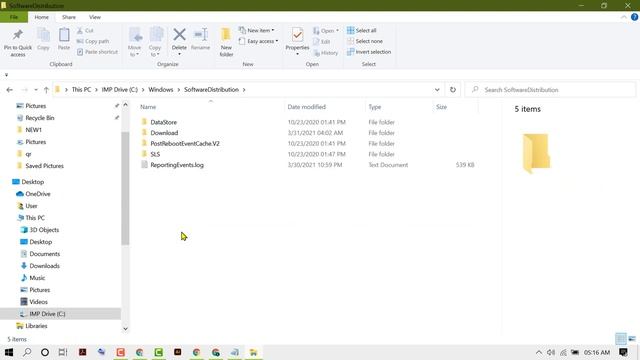Viewport: 640px width, 360px height.
Task: Switch to the Home ribbon tab
Action: (x=42, y=17)
